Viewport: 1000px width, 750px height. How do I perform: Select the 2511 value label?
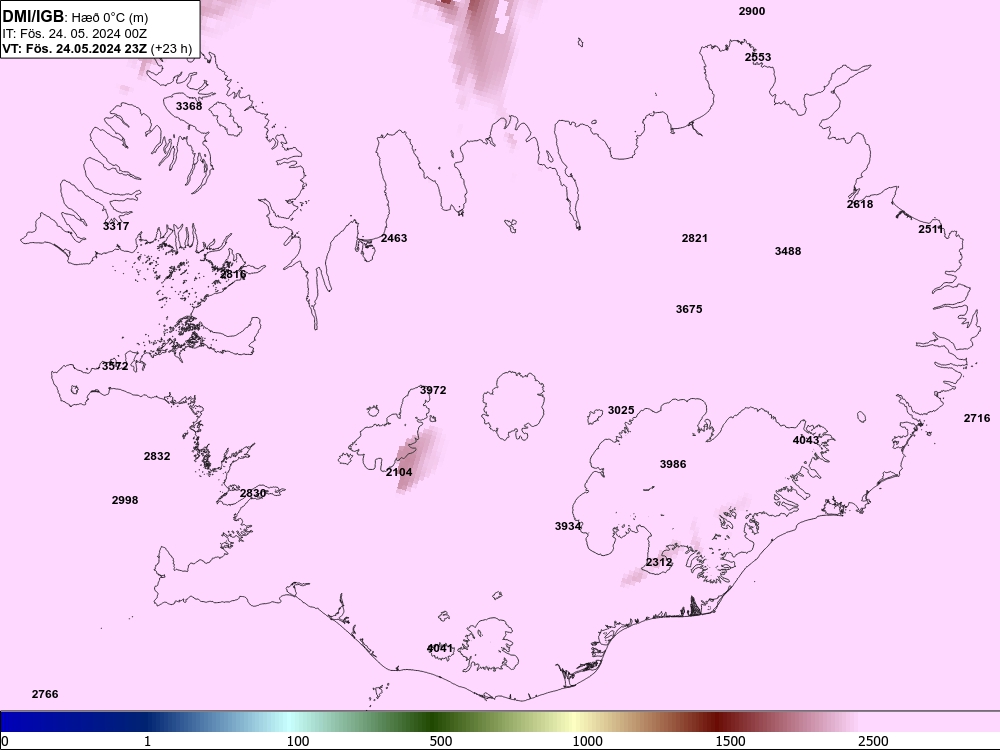click(930, 229)
